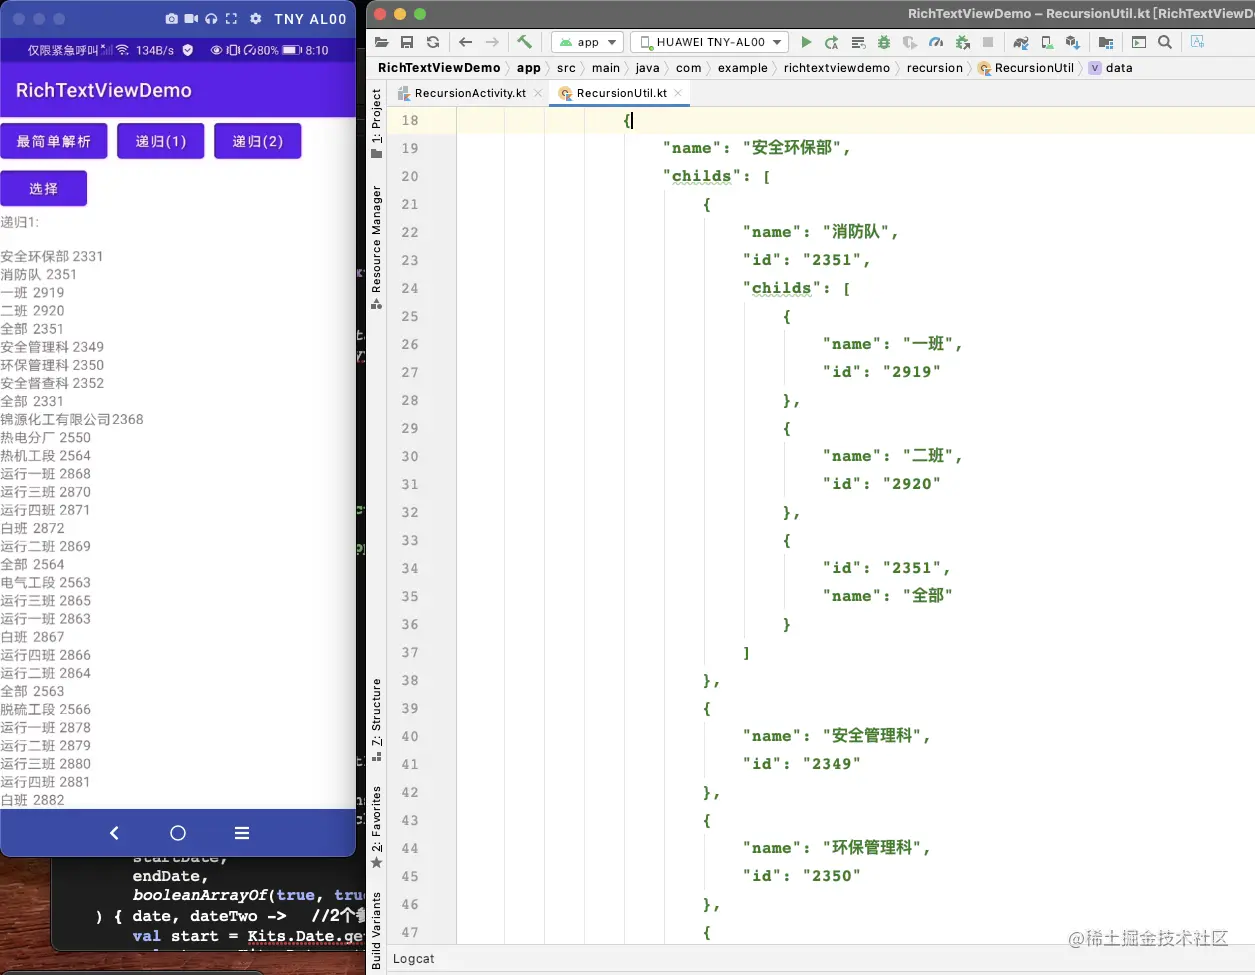Click the recursion breadcrumb item

click(x=935, y=68)
